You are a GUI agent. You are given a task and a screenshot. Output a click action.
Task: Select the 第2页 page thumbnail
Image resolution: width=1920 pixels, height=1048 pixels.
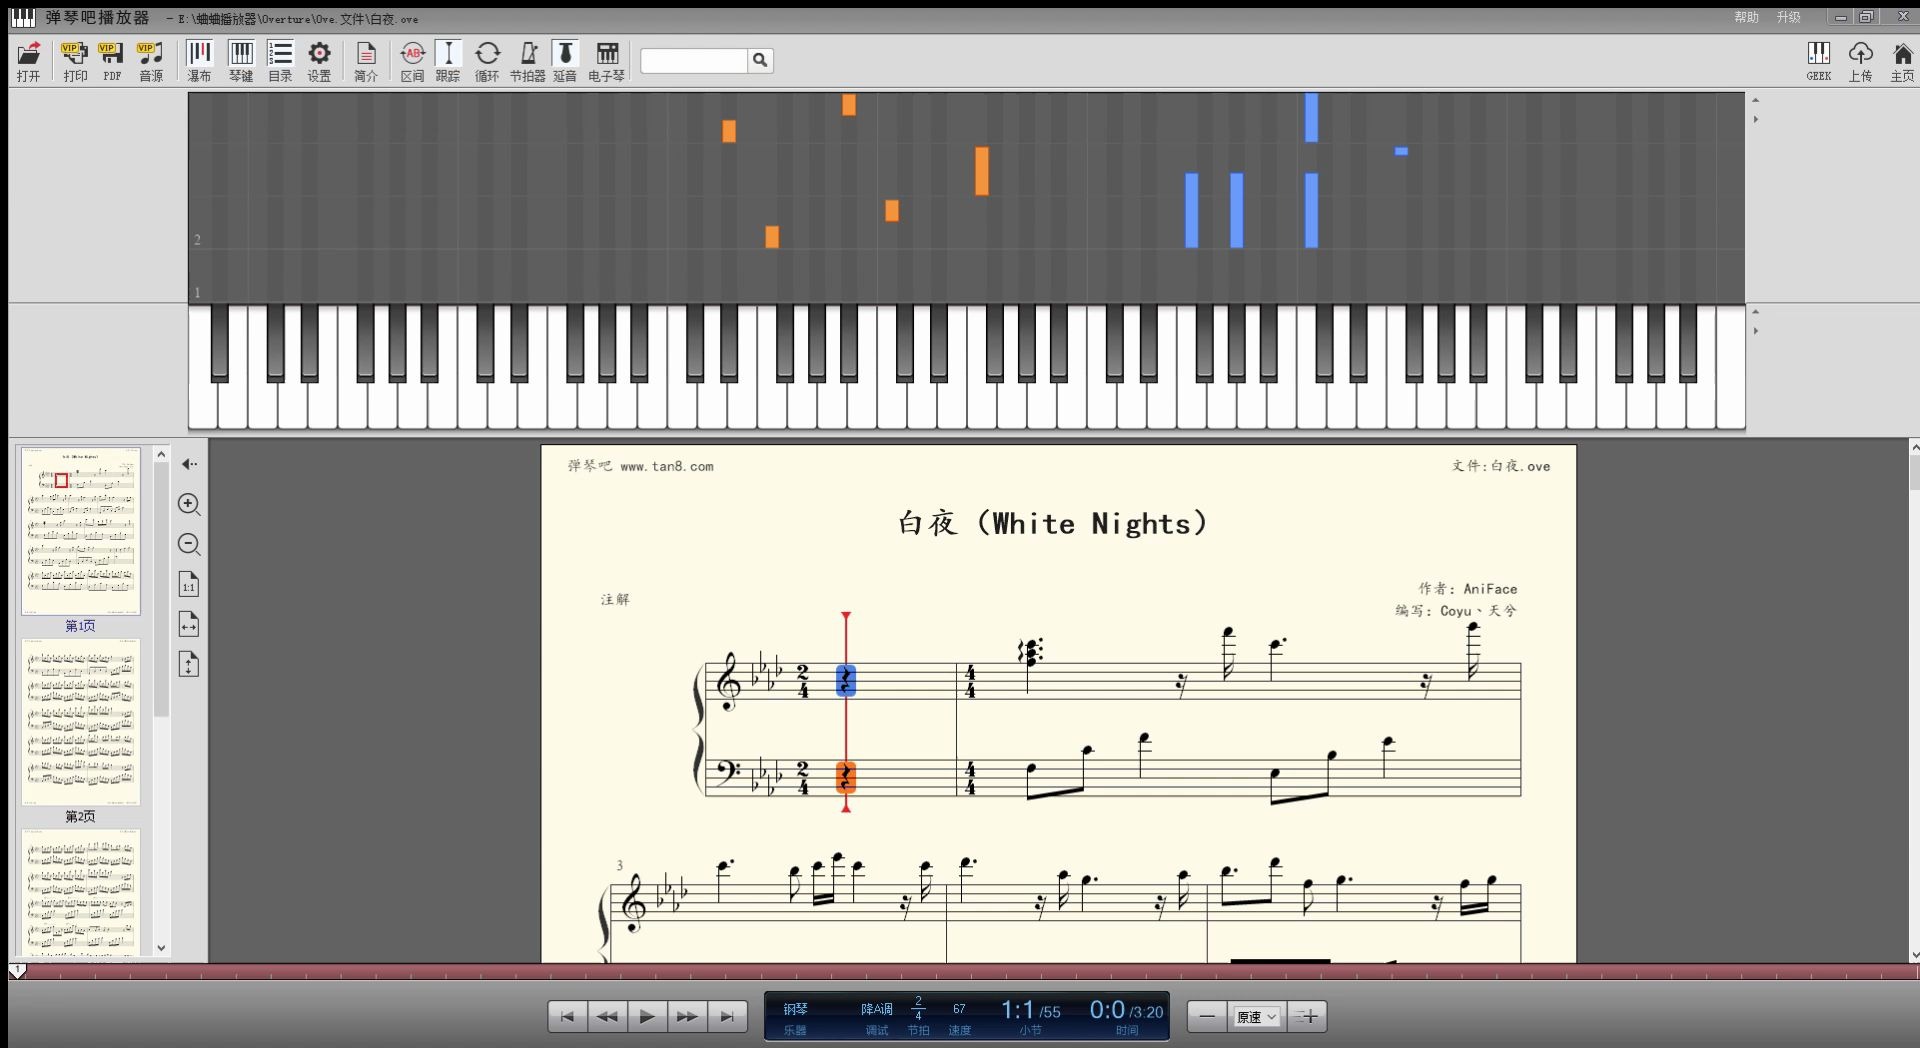(81, 722)
